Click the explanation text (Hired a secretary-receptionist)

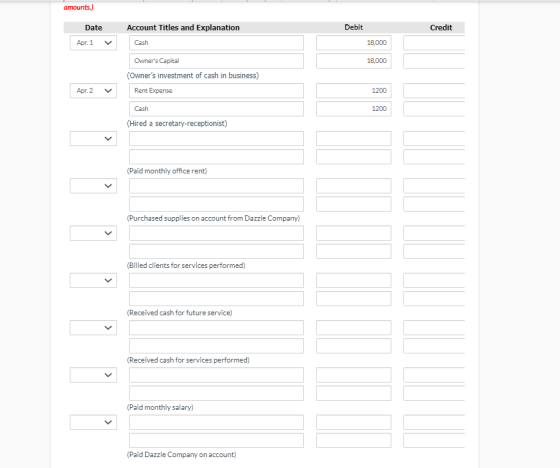177,123
